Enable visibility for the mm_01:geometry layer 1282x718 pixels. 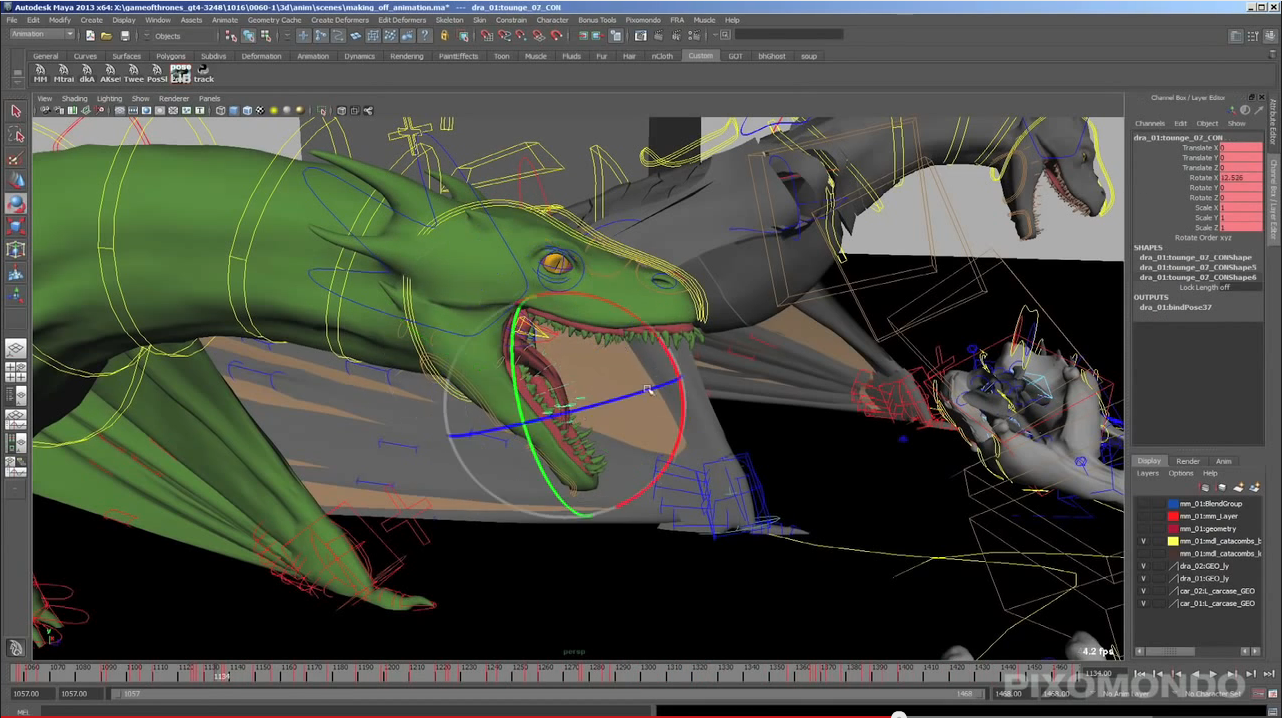[1141, 528]
